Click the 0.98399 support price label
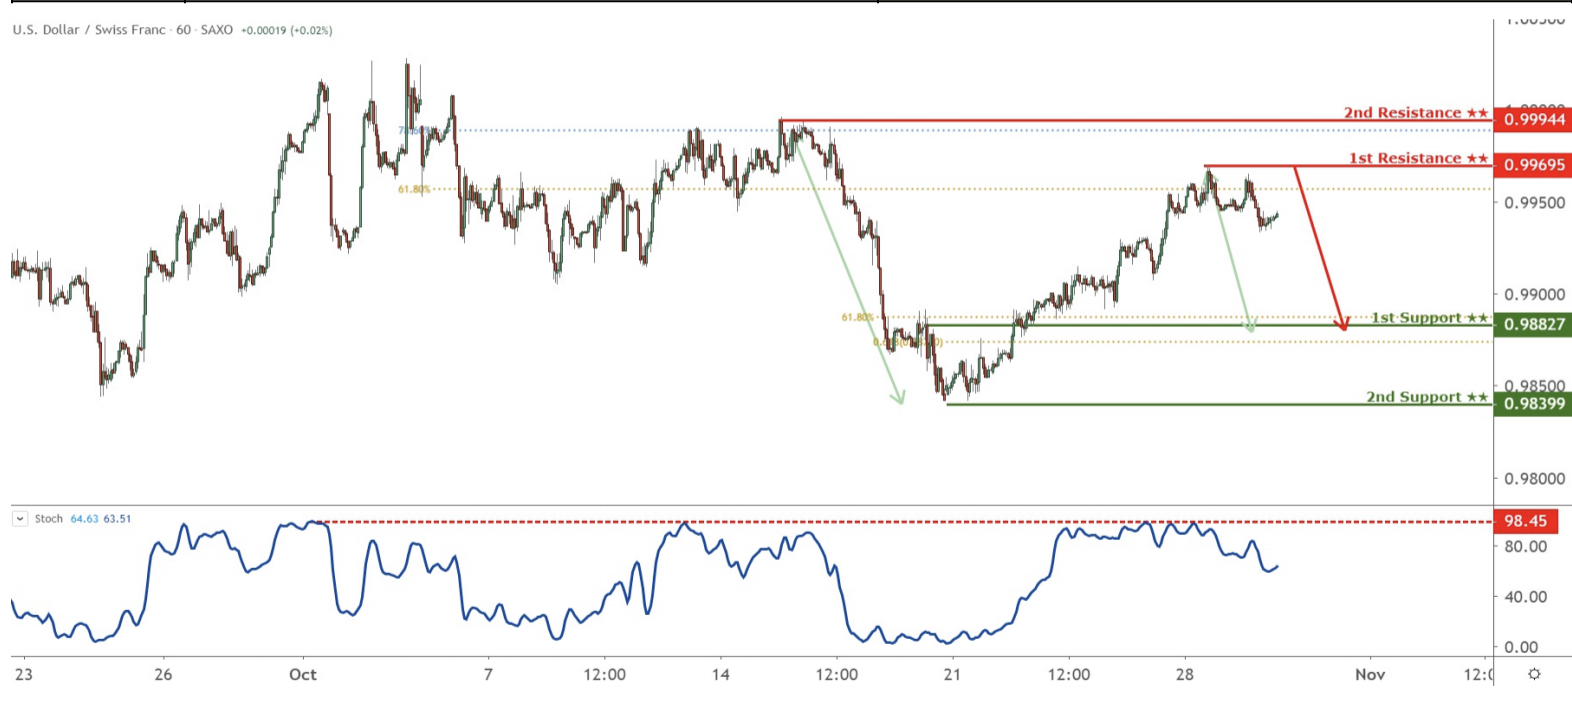 point(1533,404)
